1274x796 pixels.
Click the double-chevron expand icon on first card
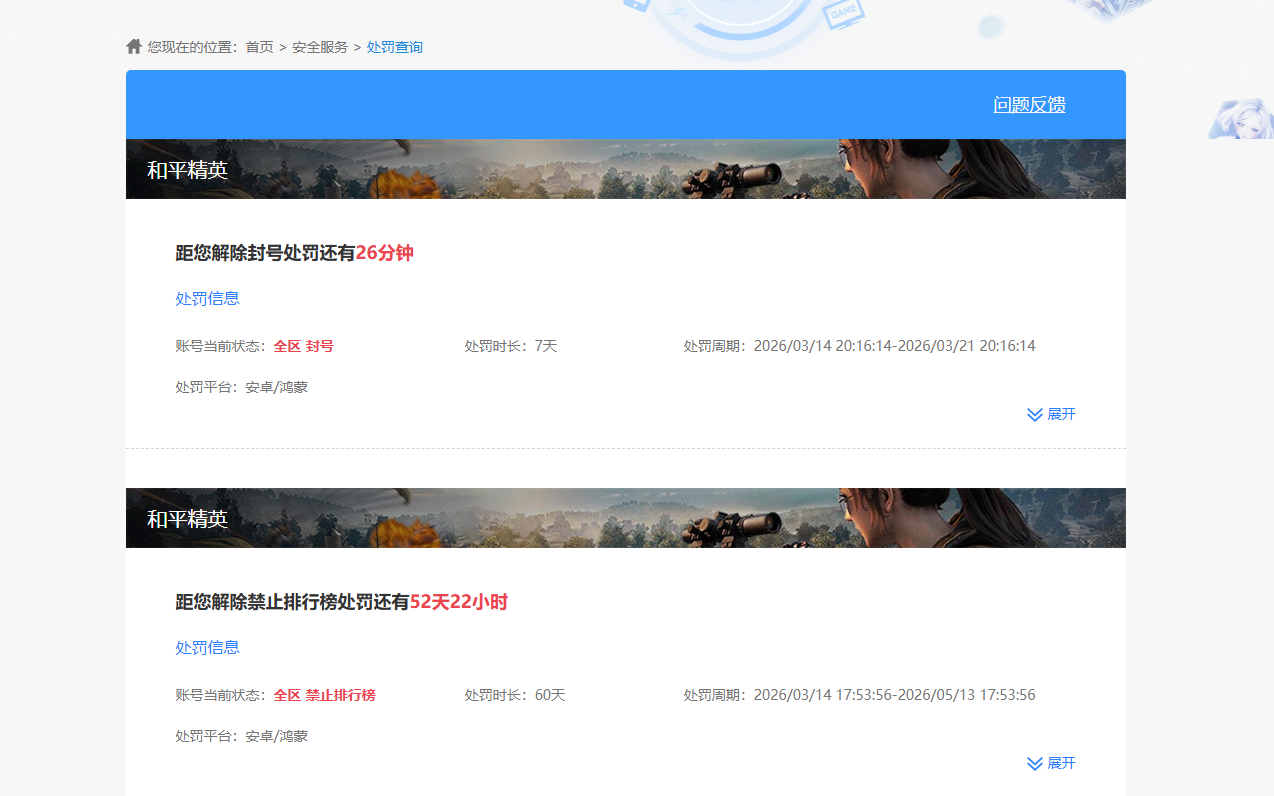pos(1033,414)
